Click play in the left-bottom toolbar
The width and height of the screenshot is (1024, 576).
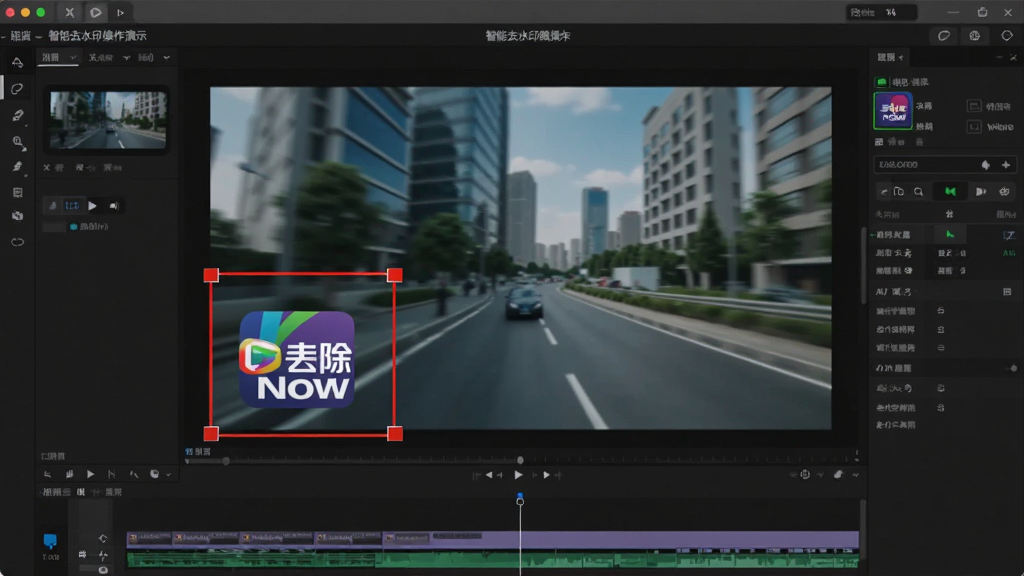90,474
